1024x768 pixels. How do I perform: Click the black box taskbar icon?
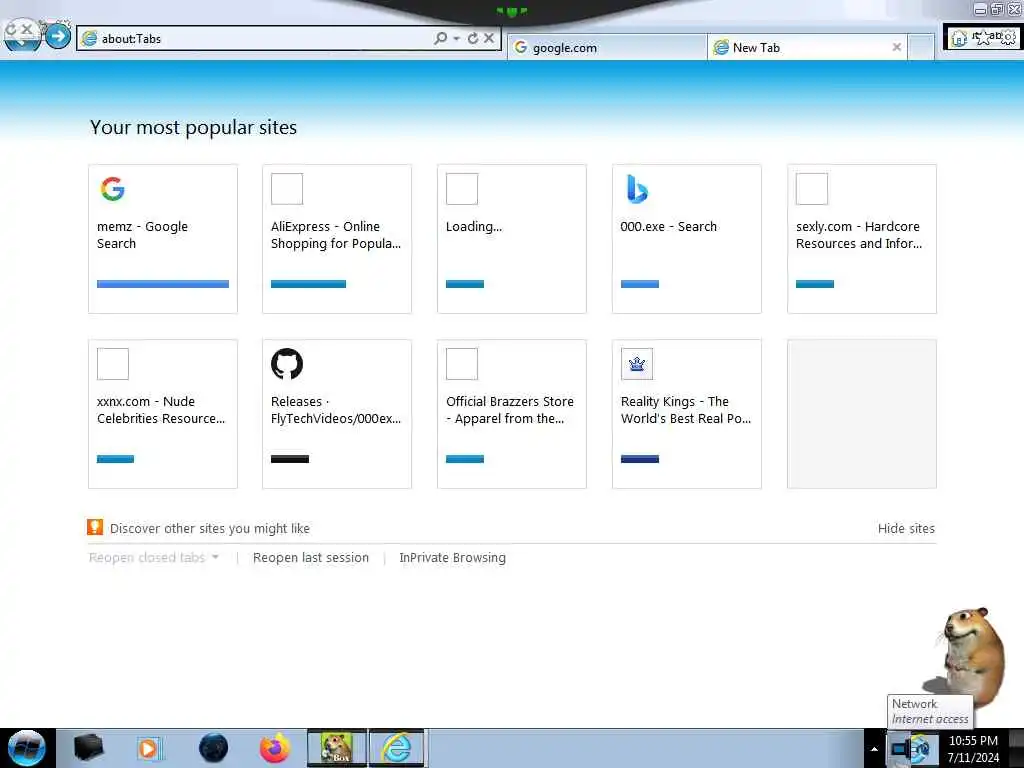point(88,748)
